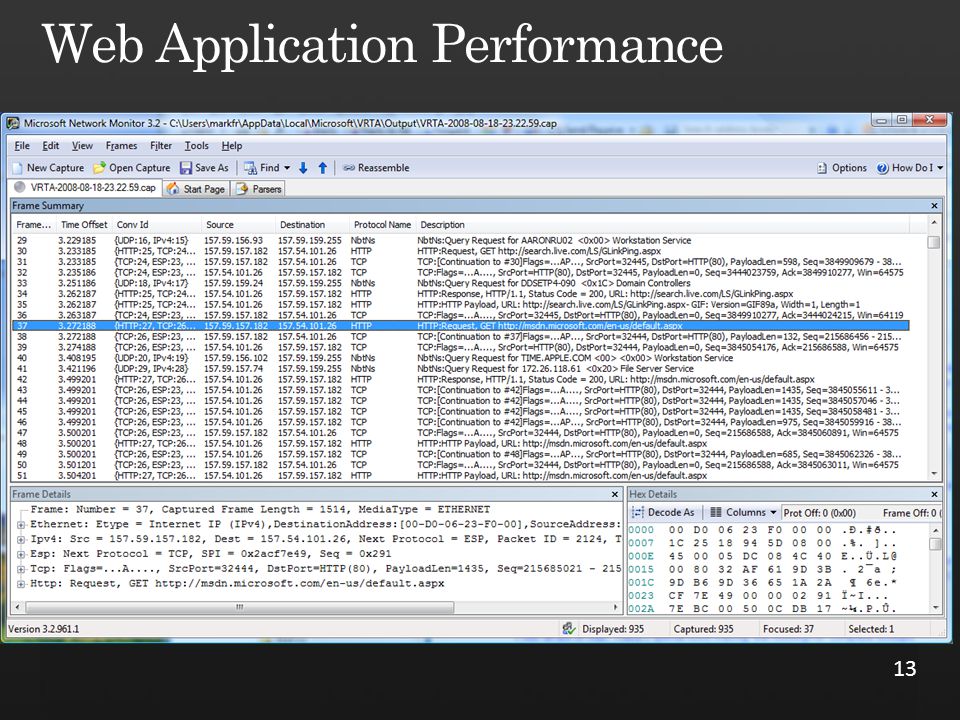
Task: Click Captured: 935 in status bar
Action: tap(703, 629)
